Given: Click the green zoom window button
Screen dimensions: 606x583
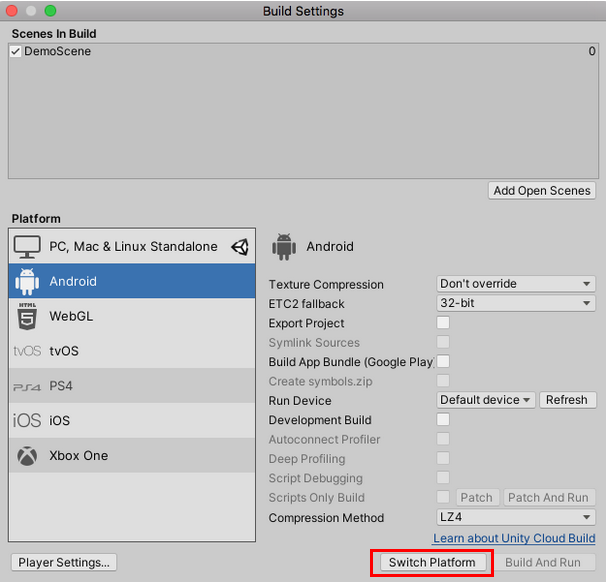Looking at the screenshot, I should click(50, 11).
